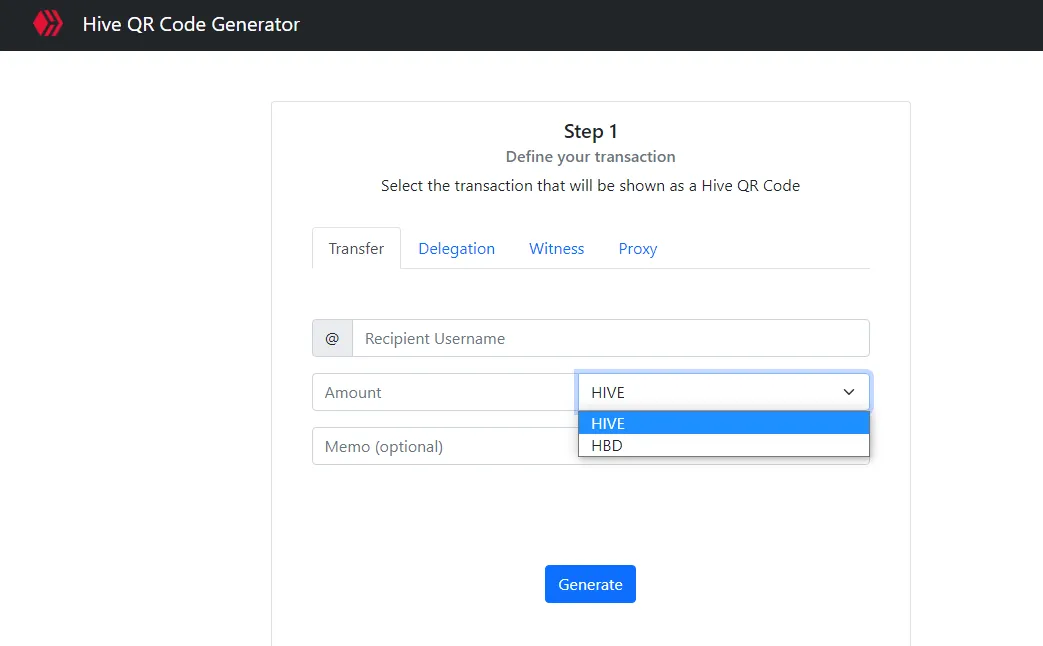Choose HBD option in currency list

pos(724,445)
